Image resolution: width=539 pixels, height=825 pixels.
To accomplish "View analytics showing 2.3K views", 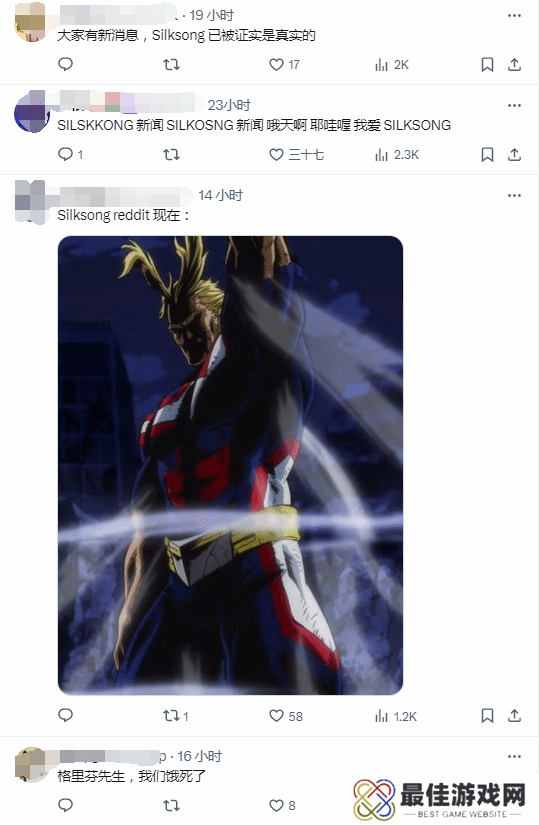I will 397,155.
